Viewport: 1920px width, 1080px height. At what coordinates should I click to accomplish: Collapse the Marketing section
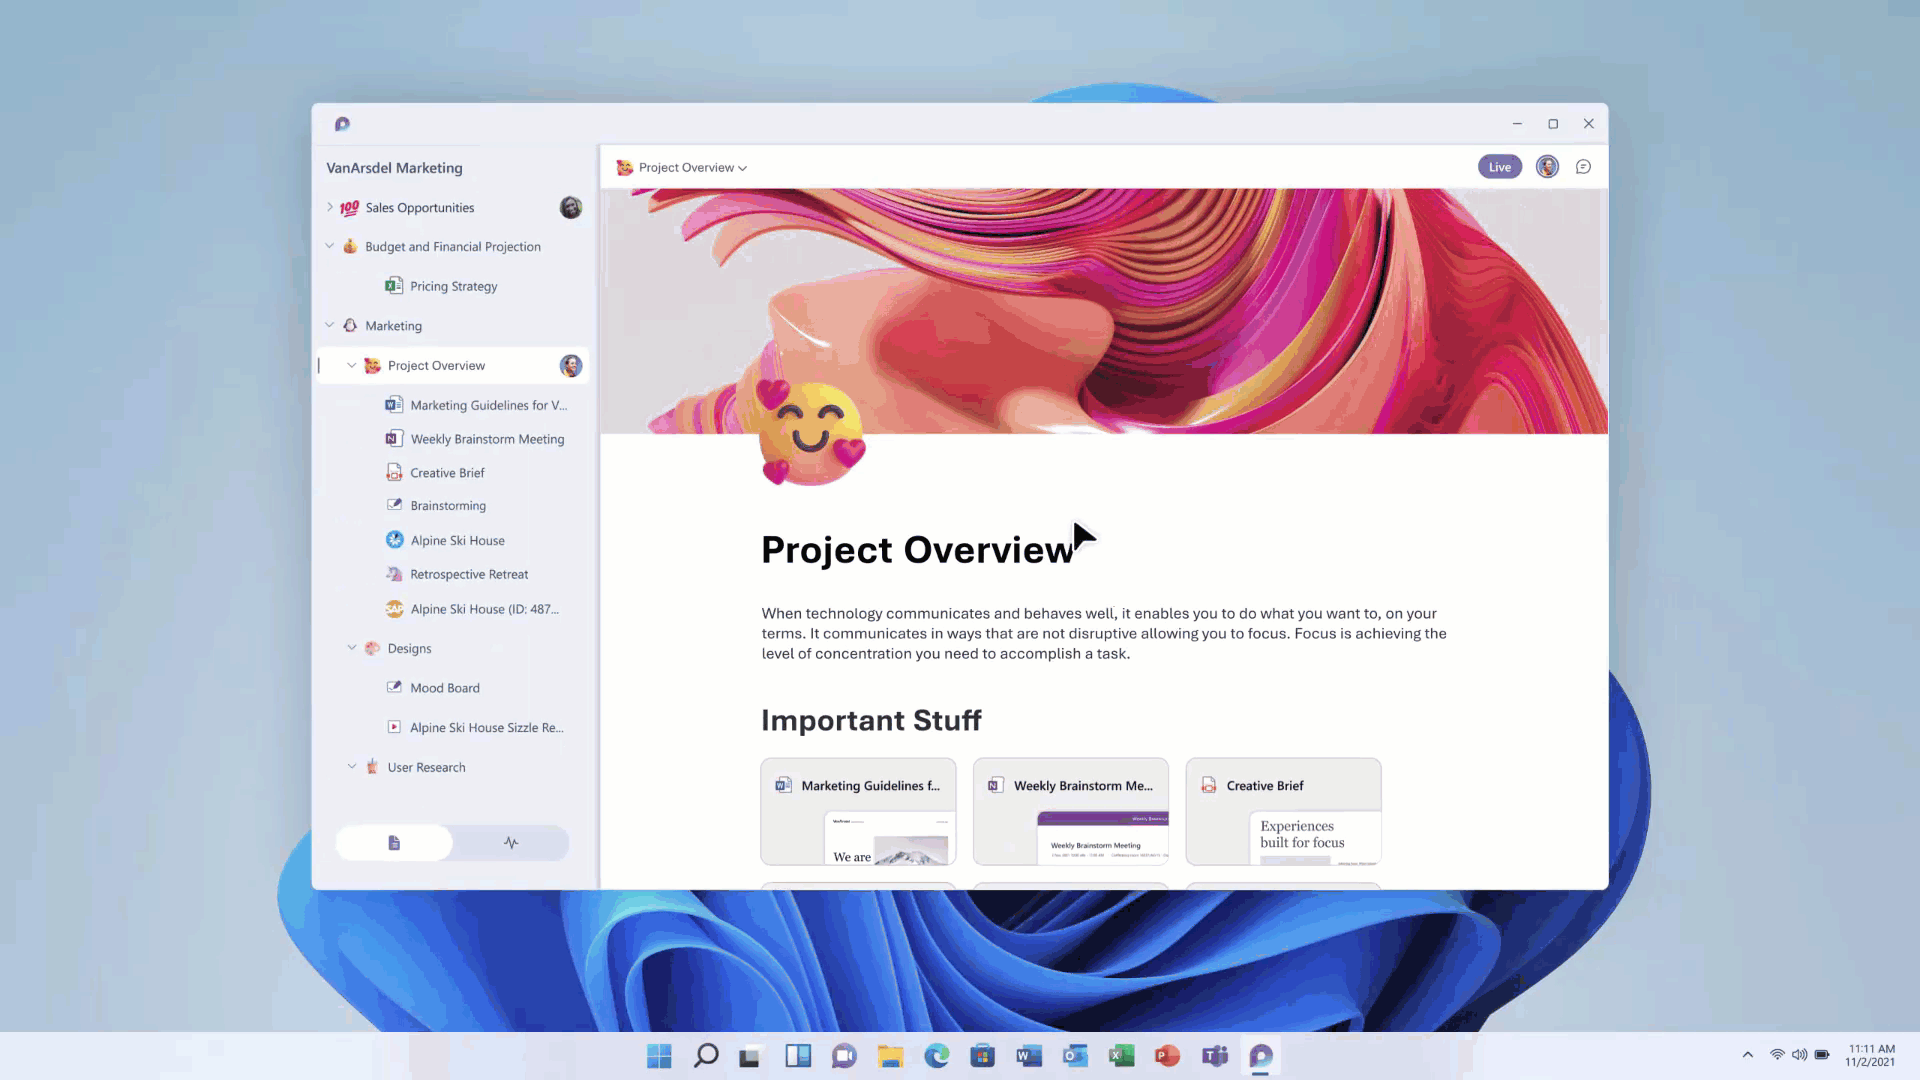[x=330, y=324]
